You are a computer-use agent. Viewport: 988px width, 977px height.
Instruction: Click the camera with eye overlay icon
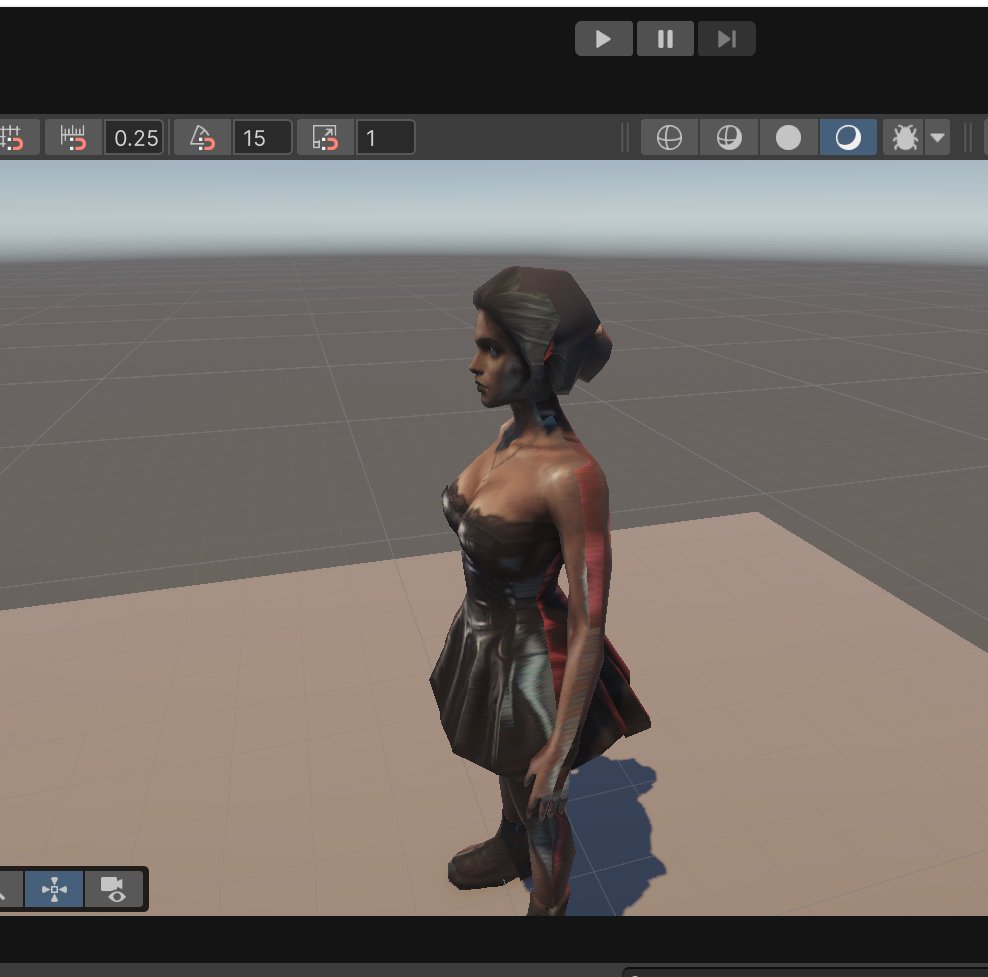pyautogui.click(x=113, y=889)
